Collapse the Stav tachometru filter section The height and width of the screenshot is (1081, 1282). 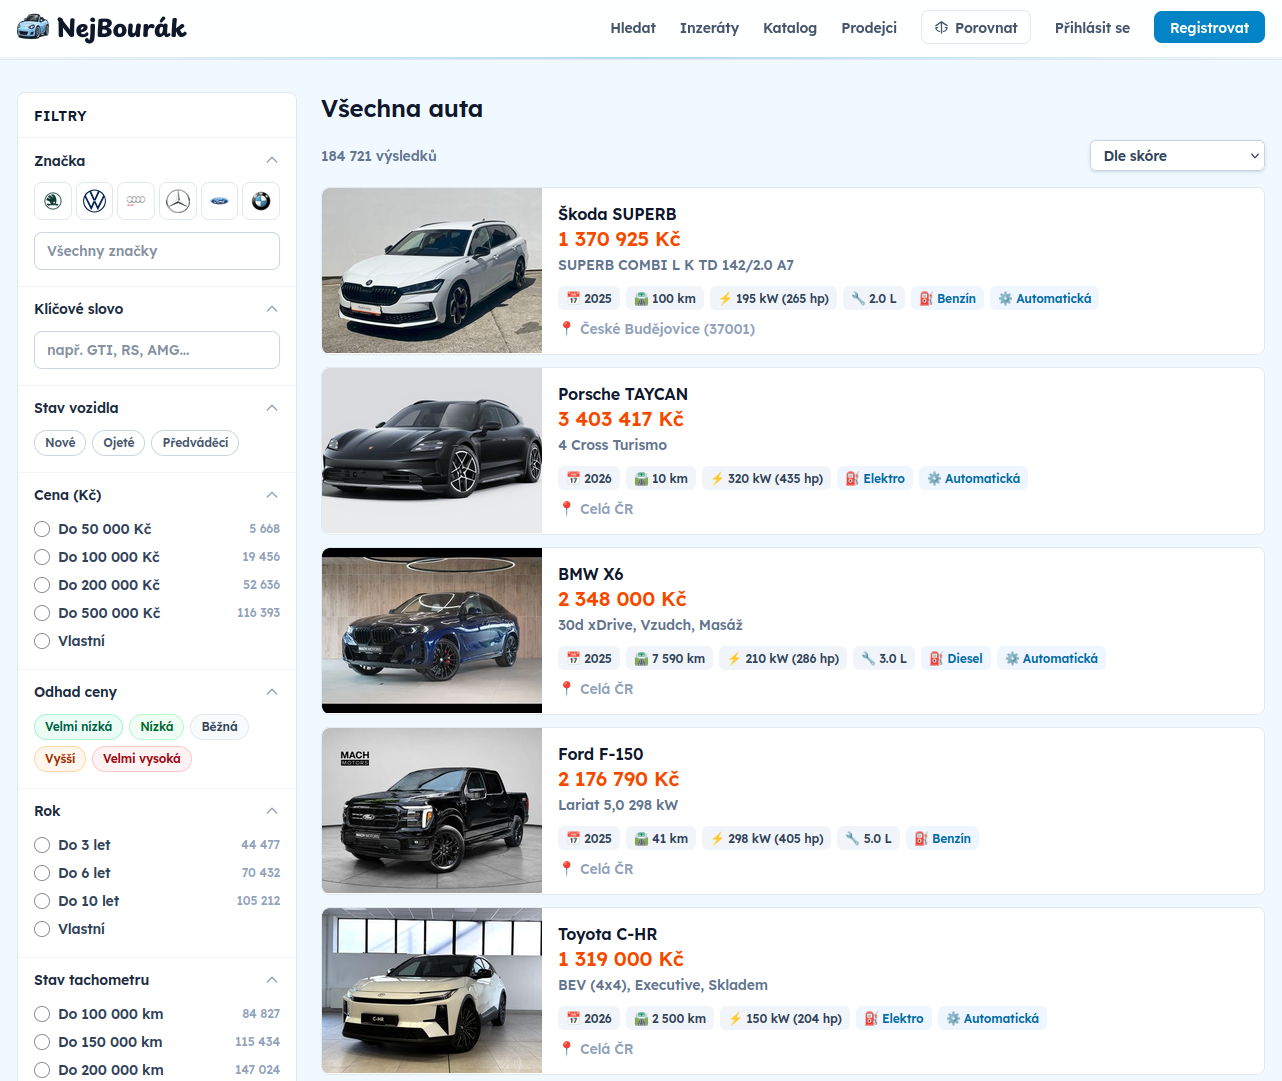[272, 980]
